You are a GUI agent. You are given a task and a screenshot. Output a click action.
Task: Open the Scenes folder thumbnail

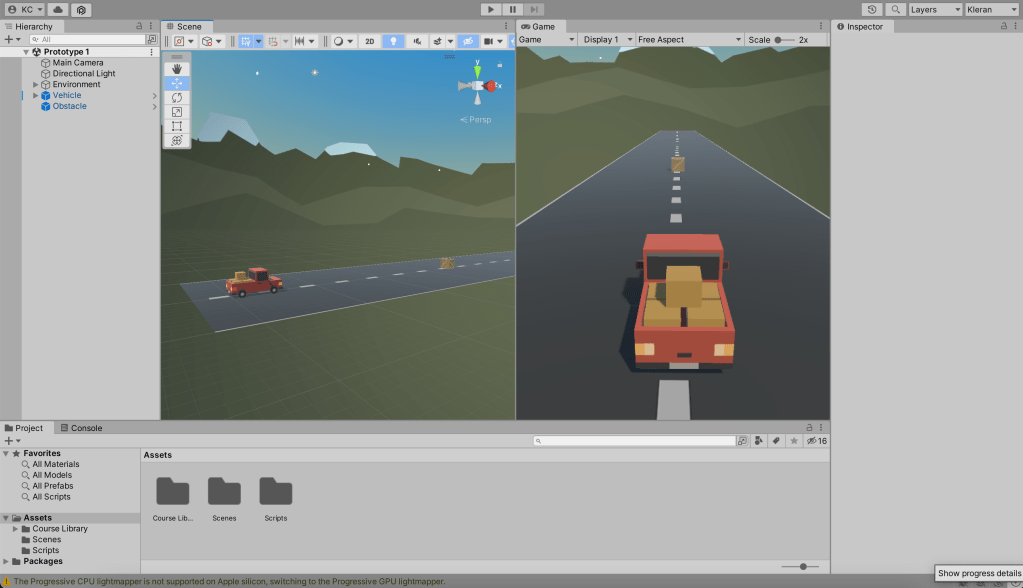pyautogui.click(x=224, y=492)
